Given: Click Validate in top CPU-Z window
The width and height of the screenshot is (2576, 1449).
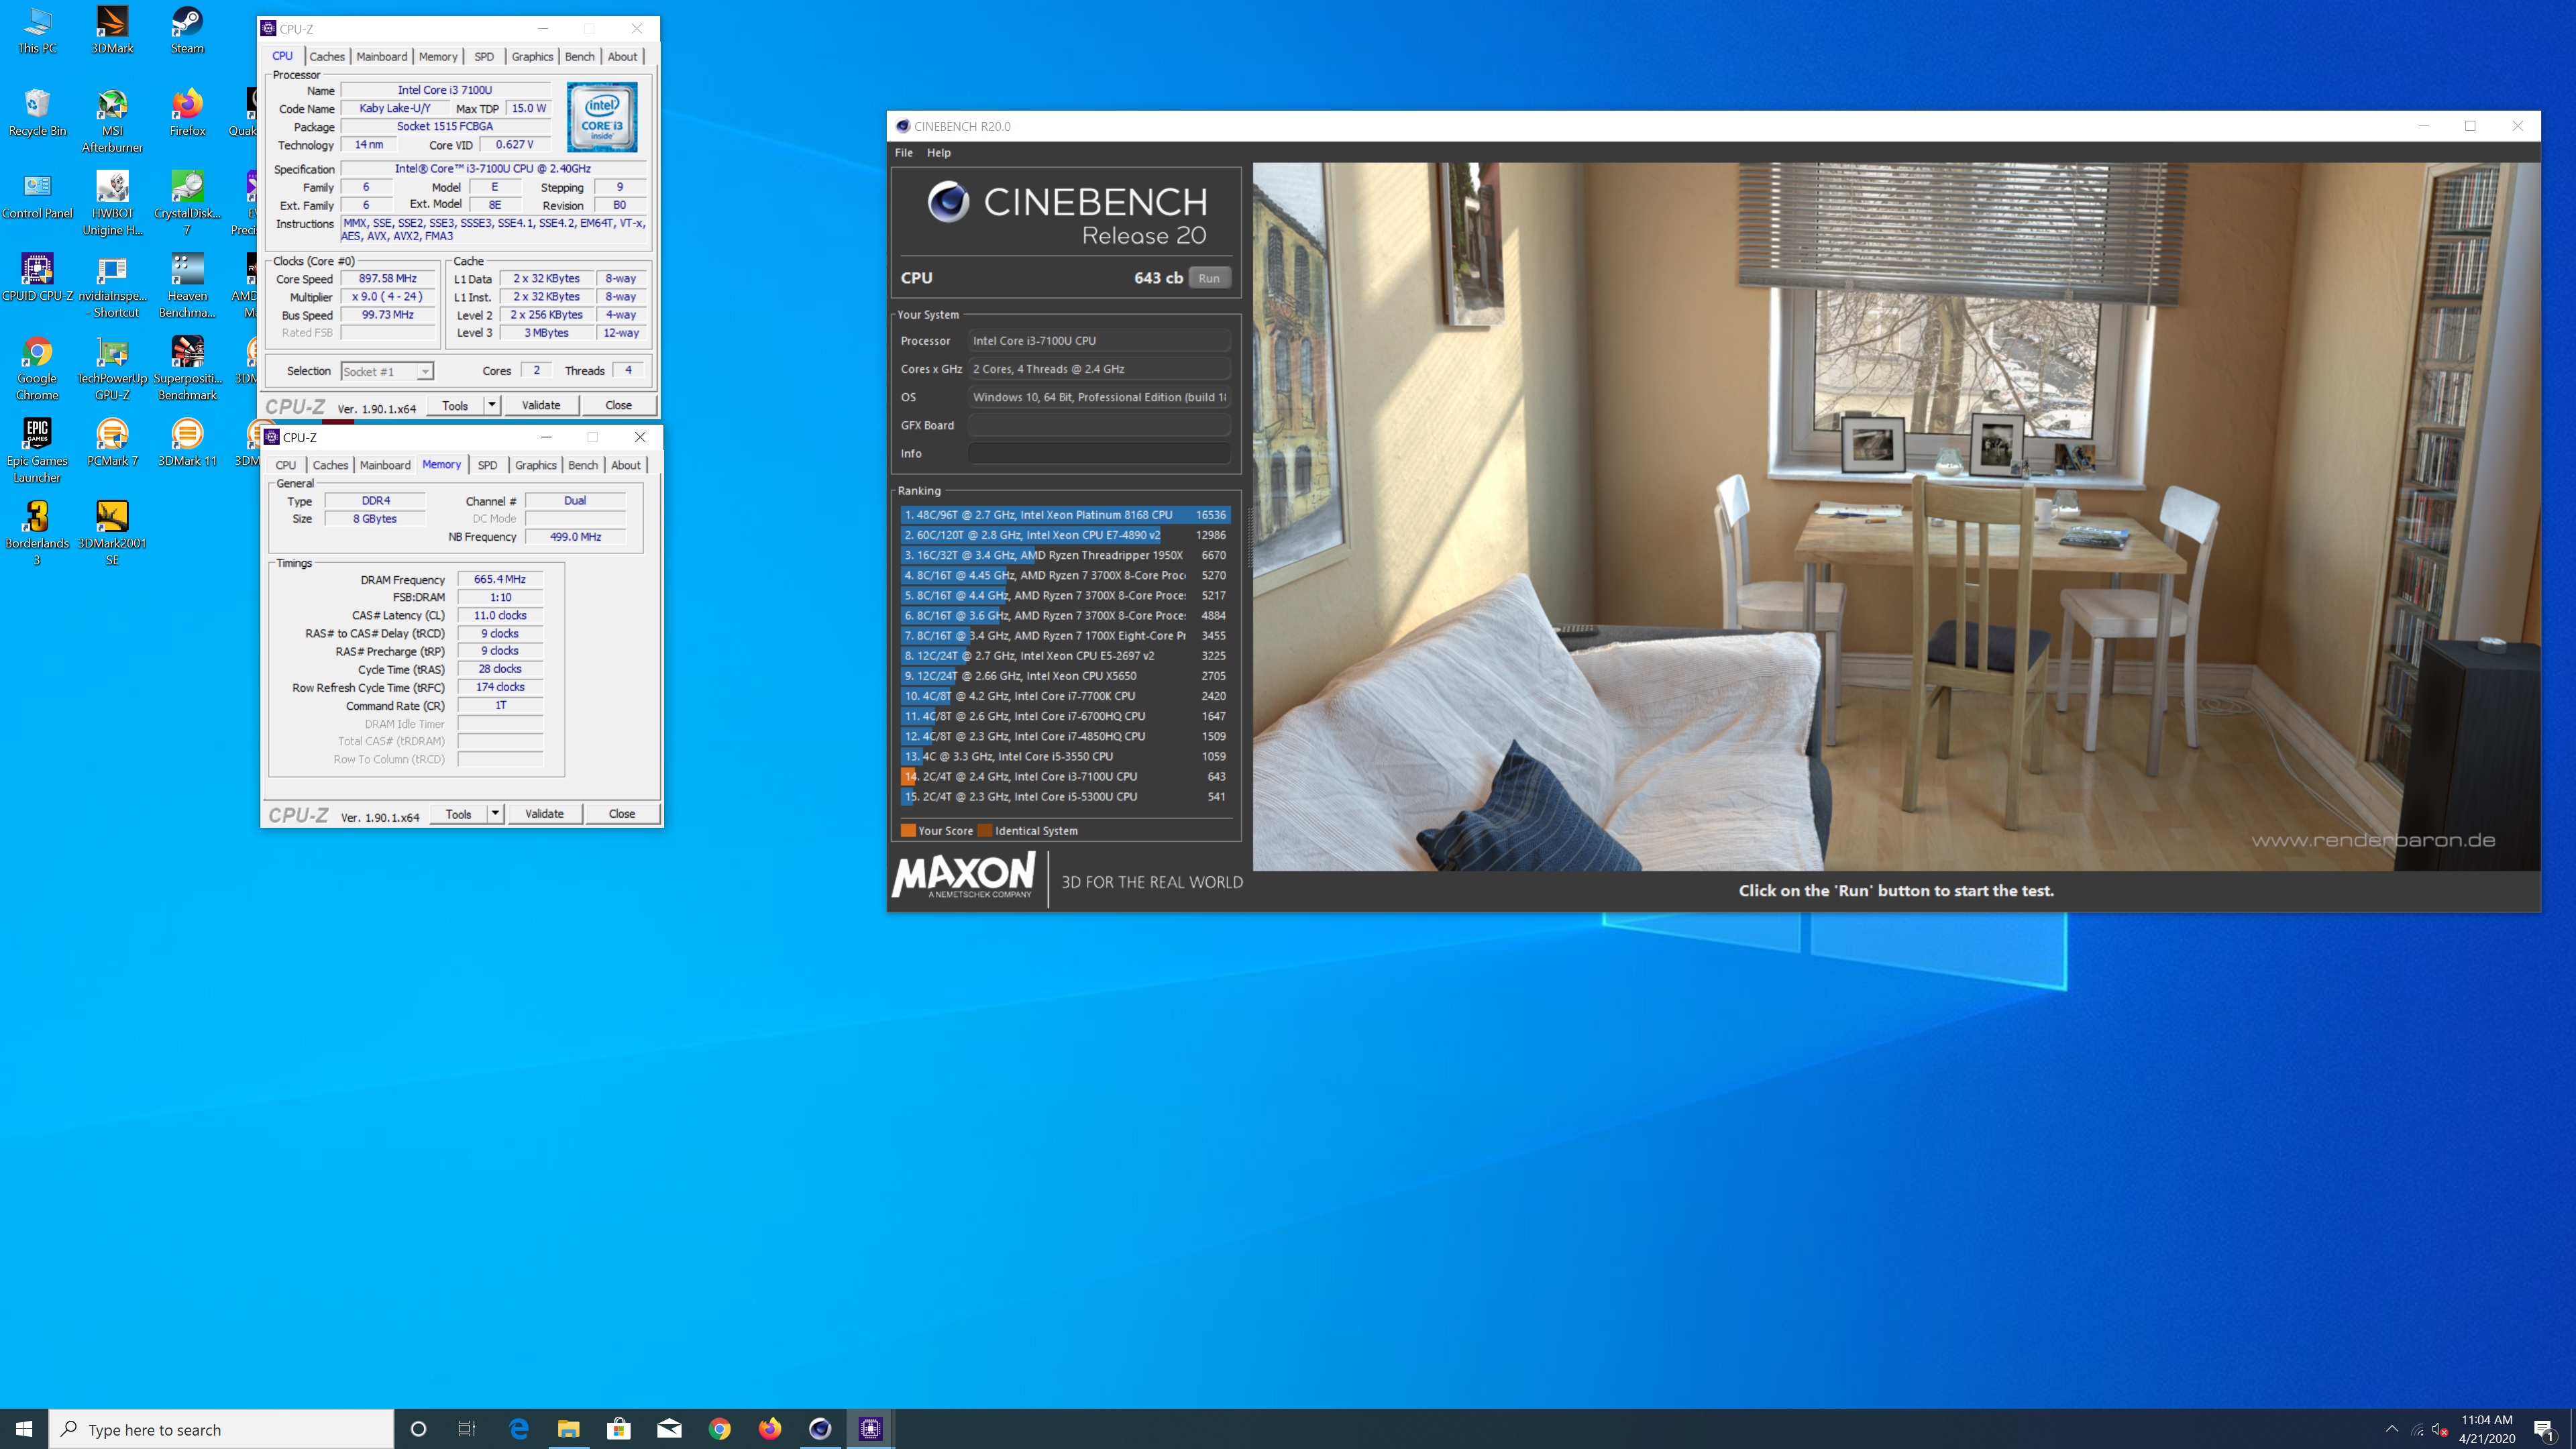Looking at the screenshot, I should pos(541,405).
